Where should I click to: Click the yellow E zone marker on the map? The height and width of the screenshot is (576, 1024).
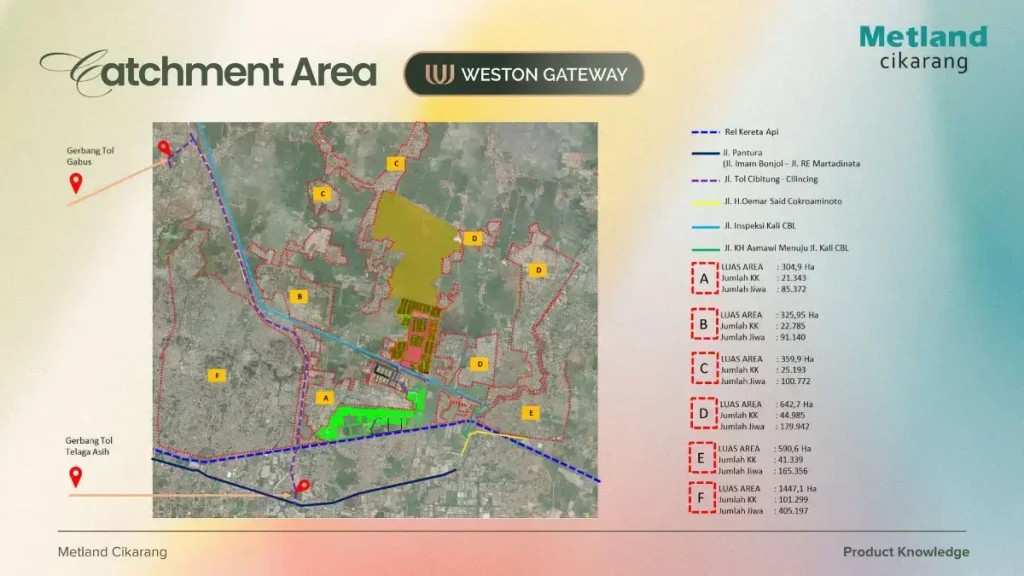(x=529, y=411)
